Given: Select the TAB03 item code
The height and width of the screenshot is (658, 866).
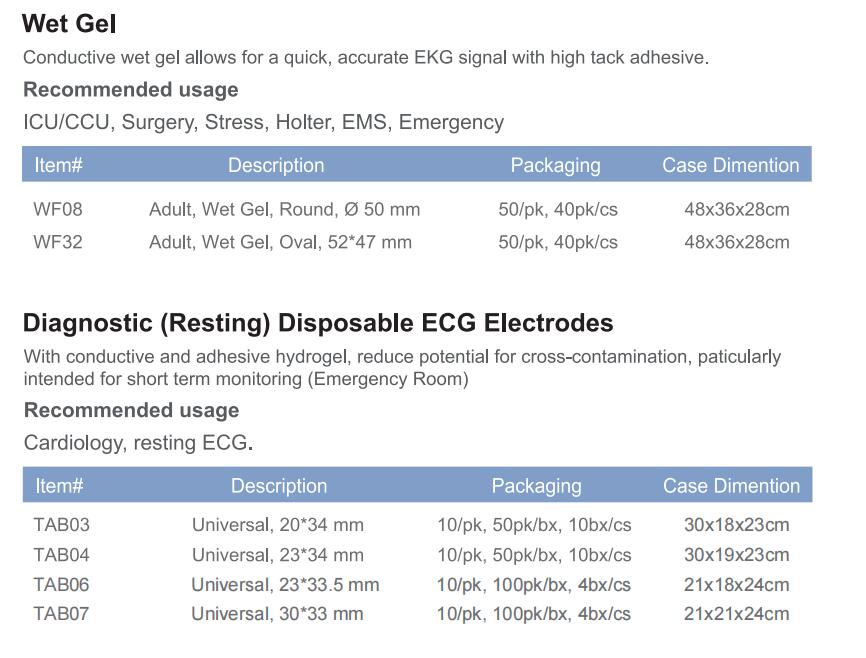Looking at the screenshot, I should click(61, 524).
